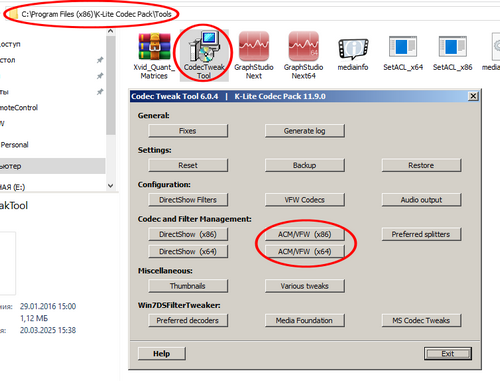Click the Generate log button
Image resolution: width=500 pixels, height=381 pixels.
[305, 131]
